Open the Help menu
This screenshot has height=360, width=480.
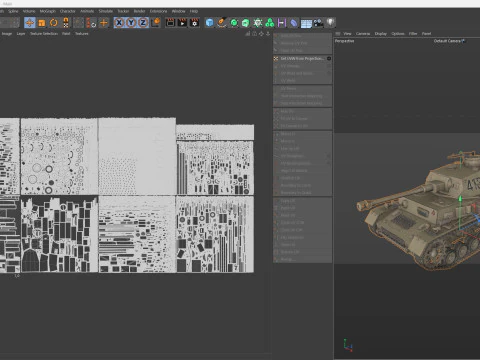194,11
